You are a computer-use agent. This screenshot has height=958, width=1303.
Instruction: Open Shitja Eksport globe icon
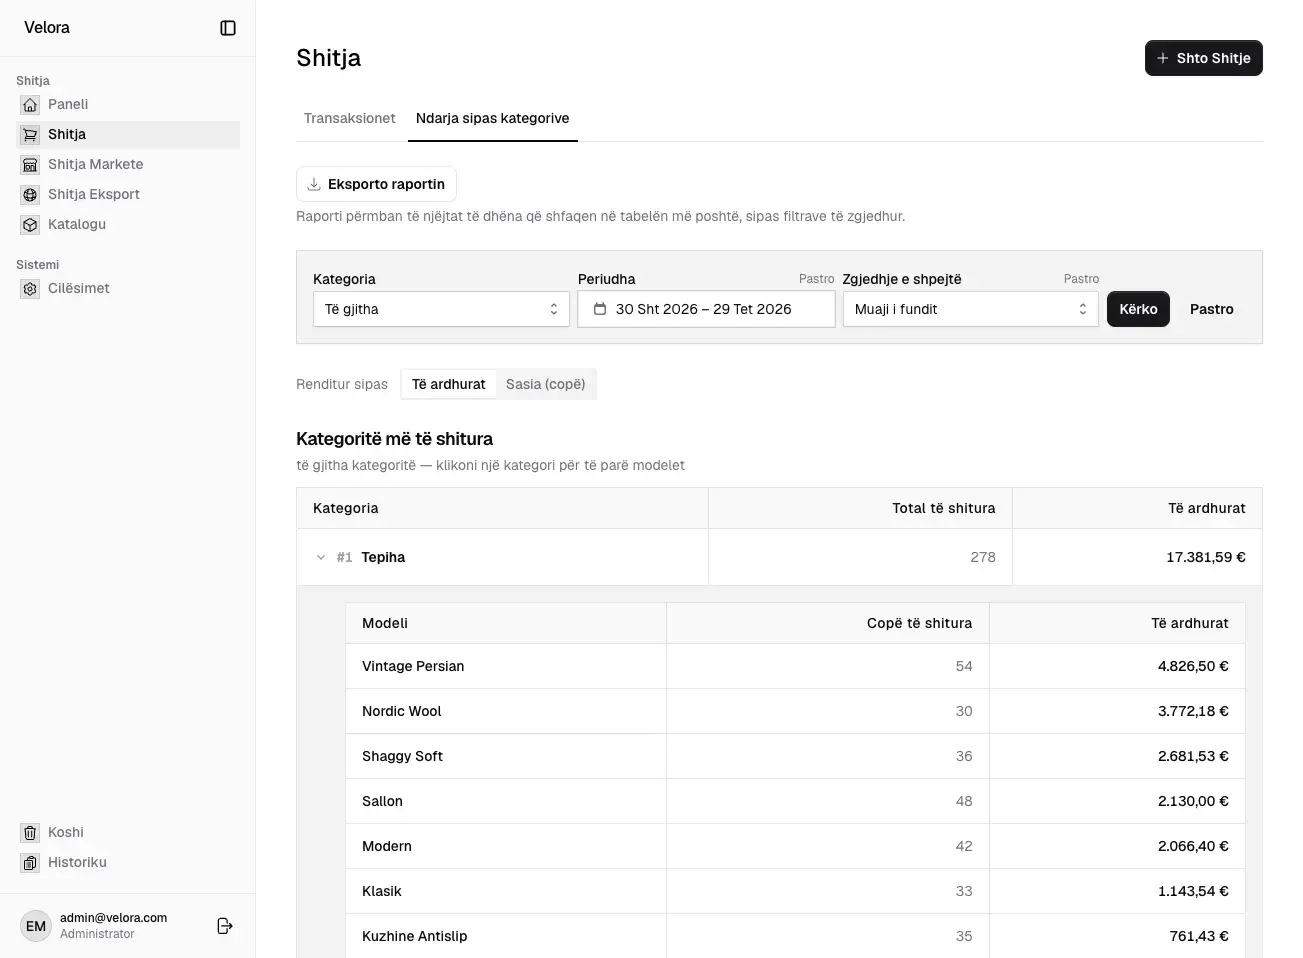(30, 194)
